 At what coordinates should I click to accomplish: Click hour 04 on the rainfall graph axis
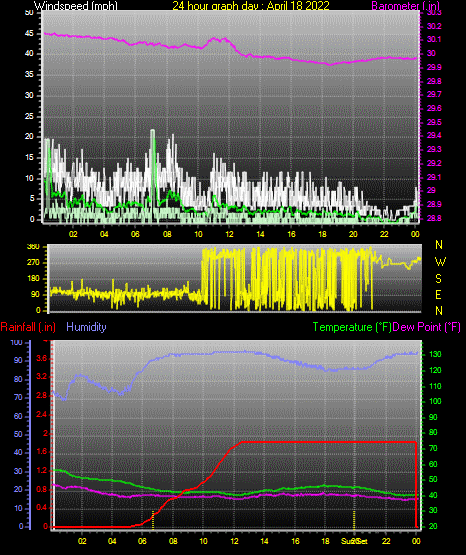[x=112, y=541]
